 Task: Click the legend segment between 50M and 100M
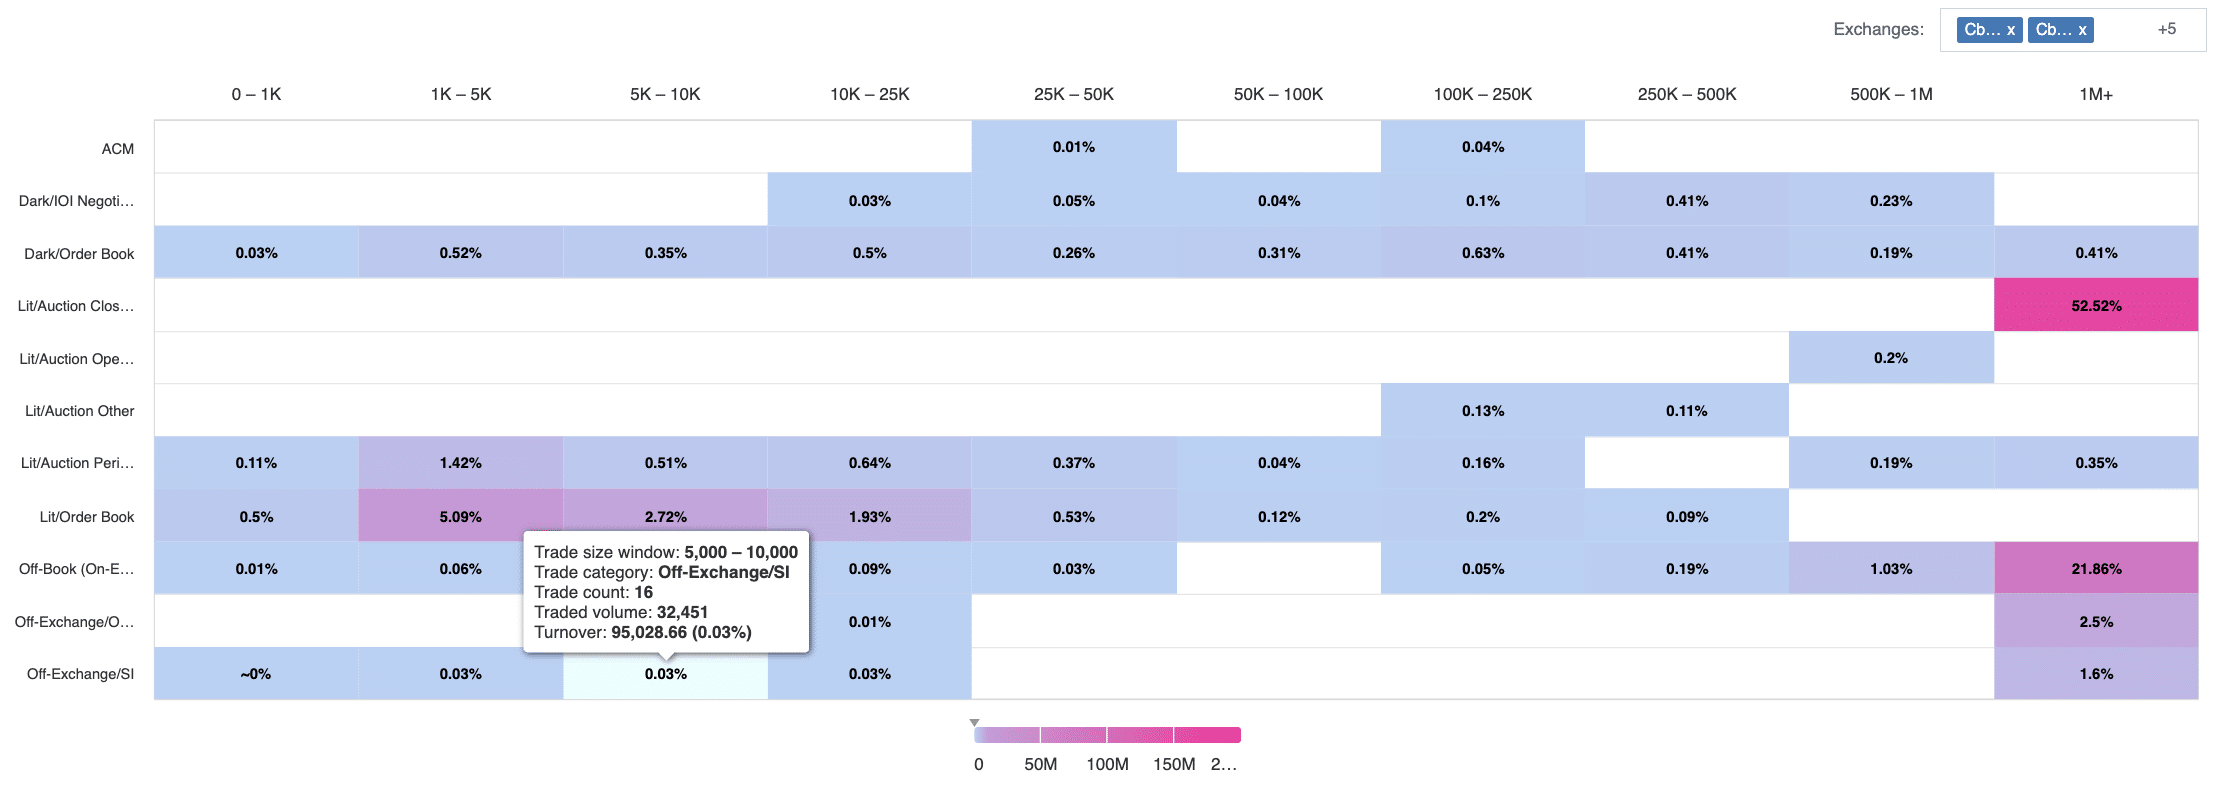[x=1073, y=735]
